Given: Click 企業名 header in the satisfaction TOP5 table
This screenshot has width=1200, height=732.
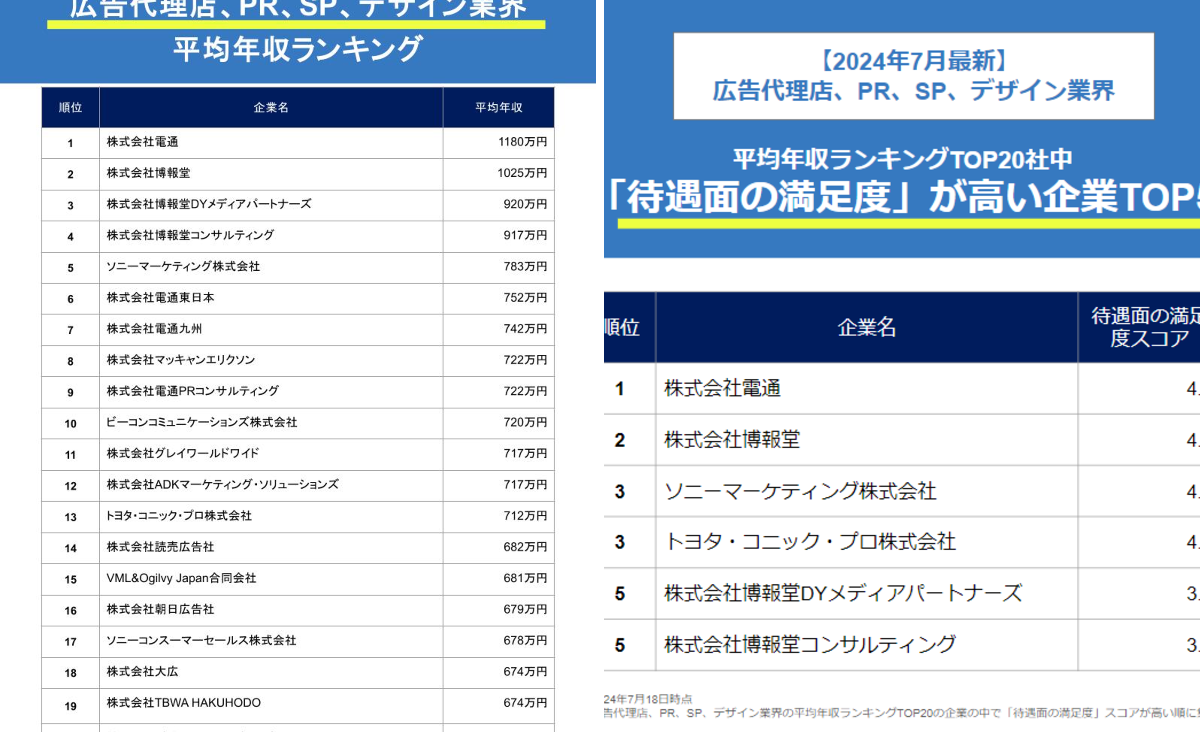Looking at the screenshot, I should click(x=867, y=328).
